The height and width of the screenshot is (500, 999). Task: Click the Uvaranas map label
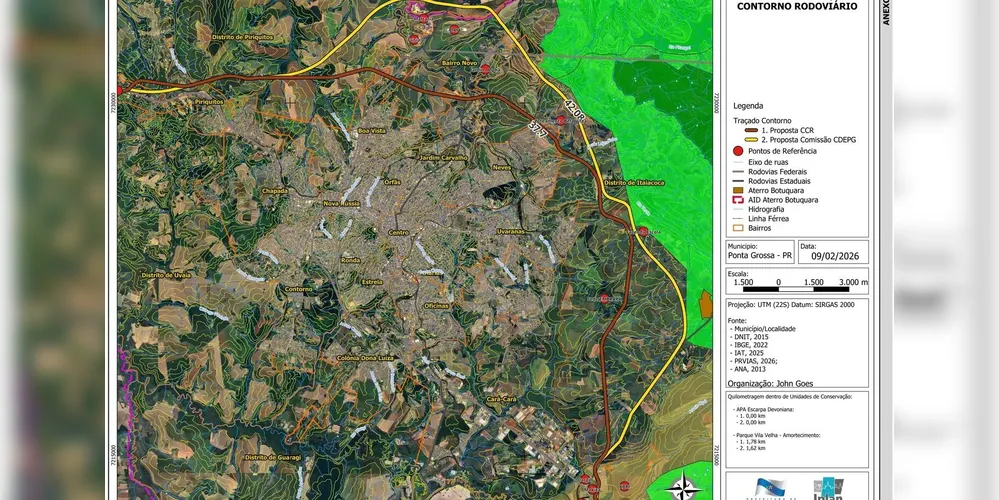[511, 231]
